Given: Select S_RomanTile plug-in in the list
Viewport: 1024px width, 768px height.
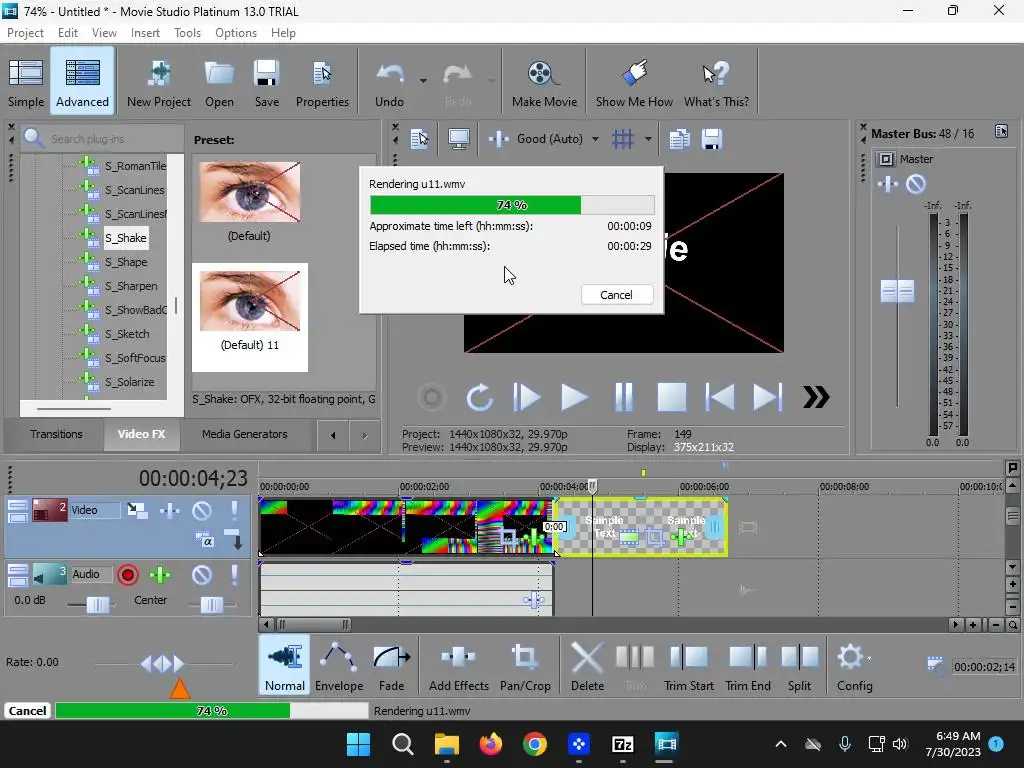Looking at the screenshot, I should (x=135, y=166).
